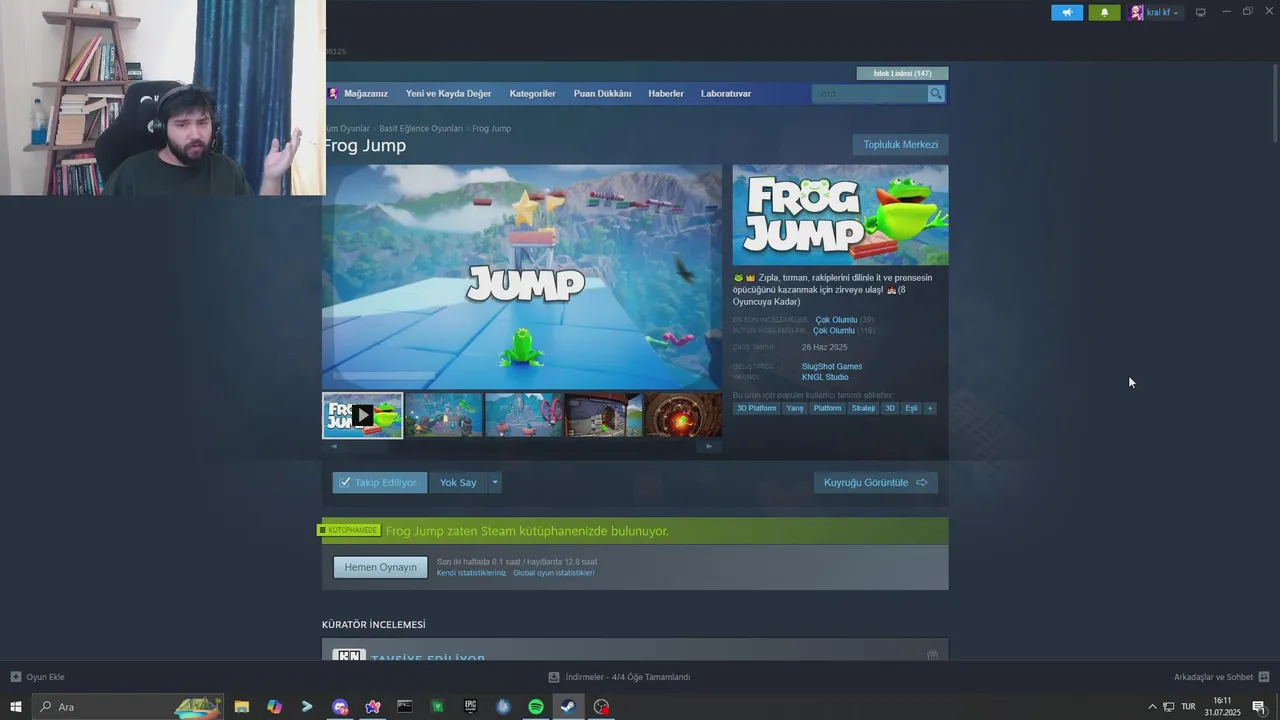Open the kral kf account dropdown

[x=1155, y=12]
